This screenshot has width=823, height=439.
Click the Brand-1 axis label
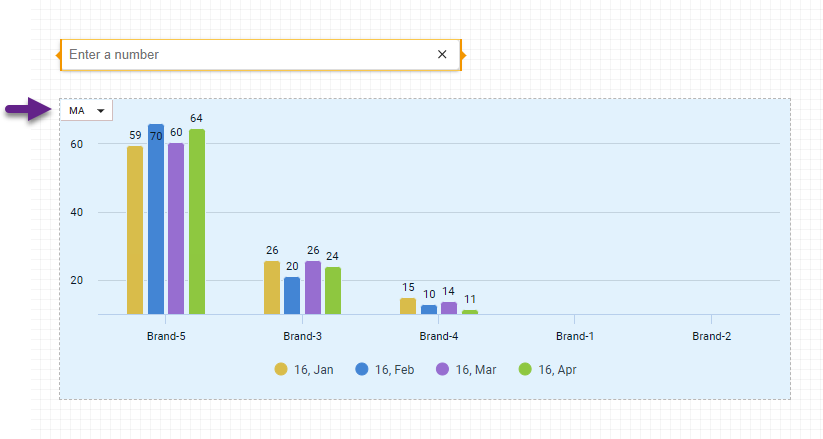point(575,337)
